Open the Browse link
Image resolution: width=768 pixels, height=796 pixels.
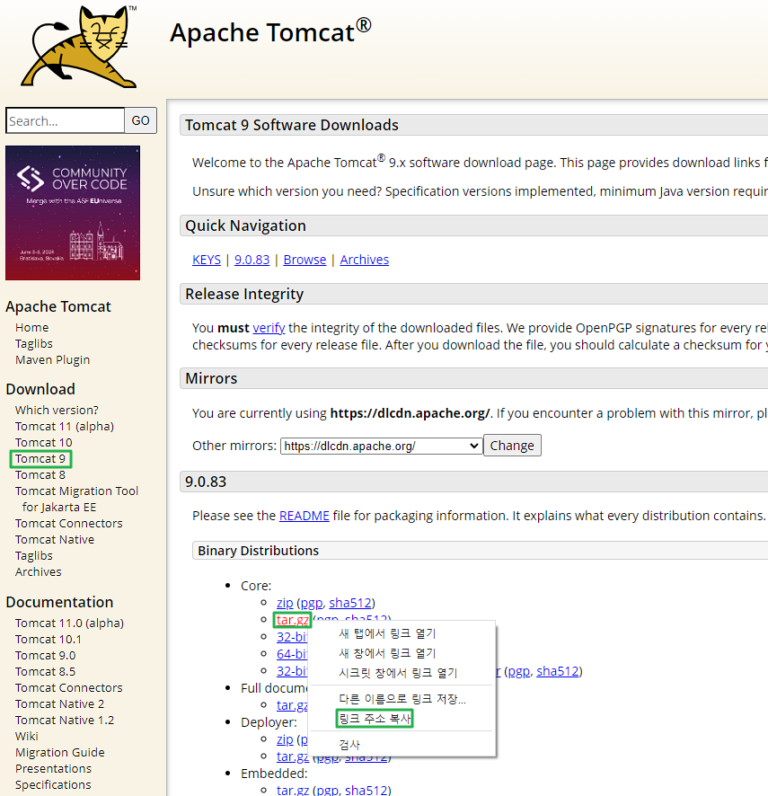[305, 259]
